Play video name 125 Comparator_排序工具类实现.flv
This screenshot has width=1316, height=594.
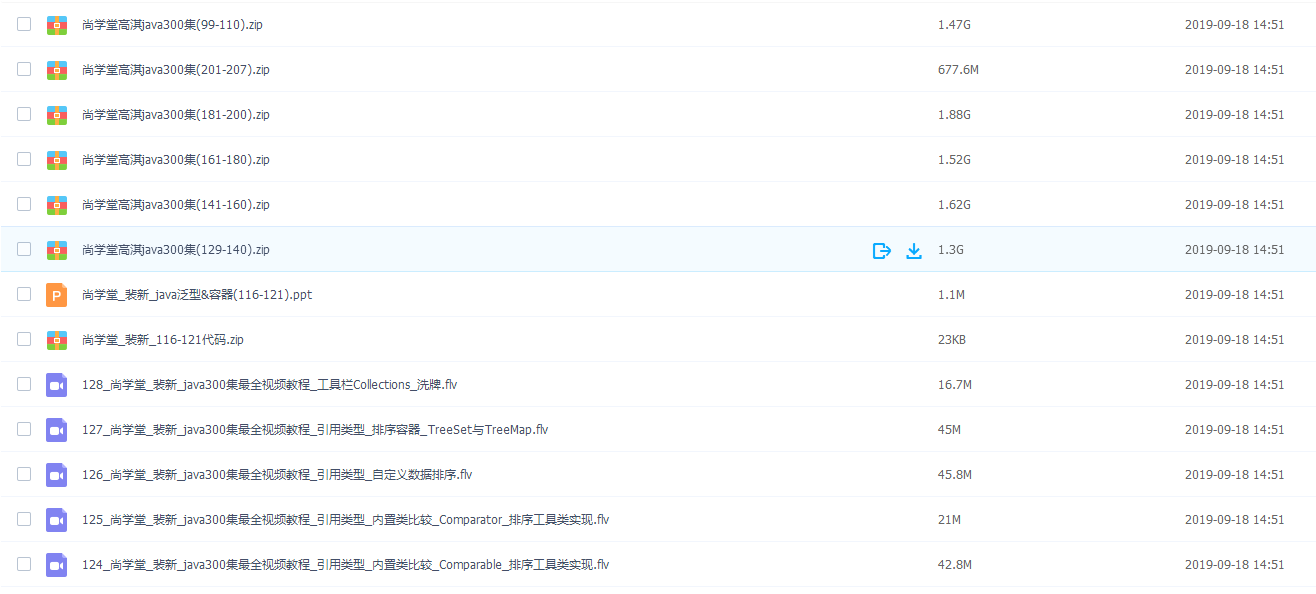point(345,520)
